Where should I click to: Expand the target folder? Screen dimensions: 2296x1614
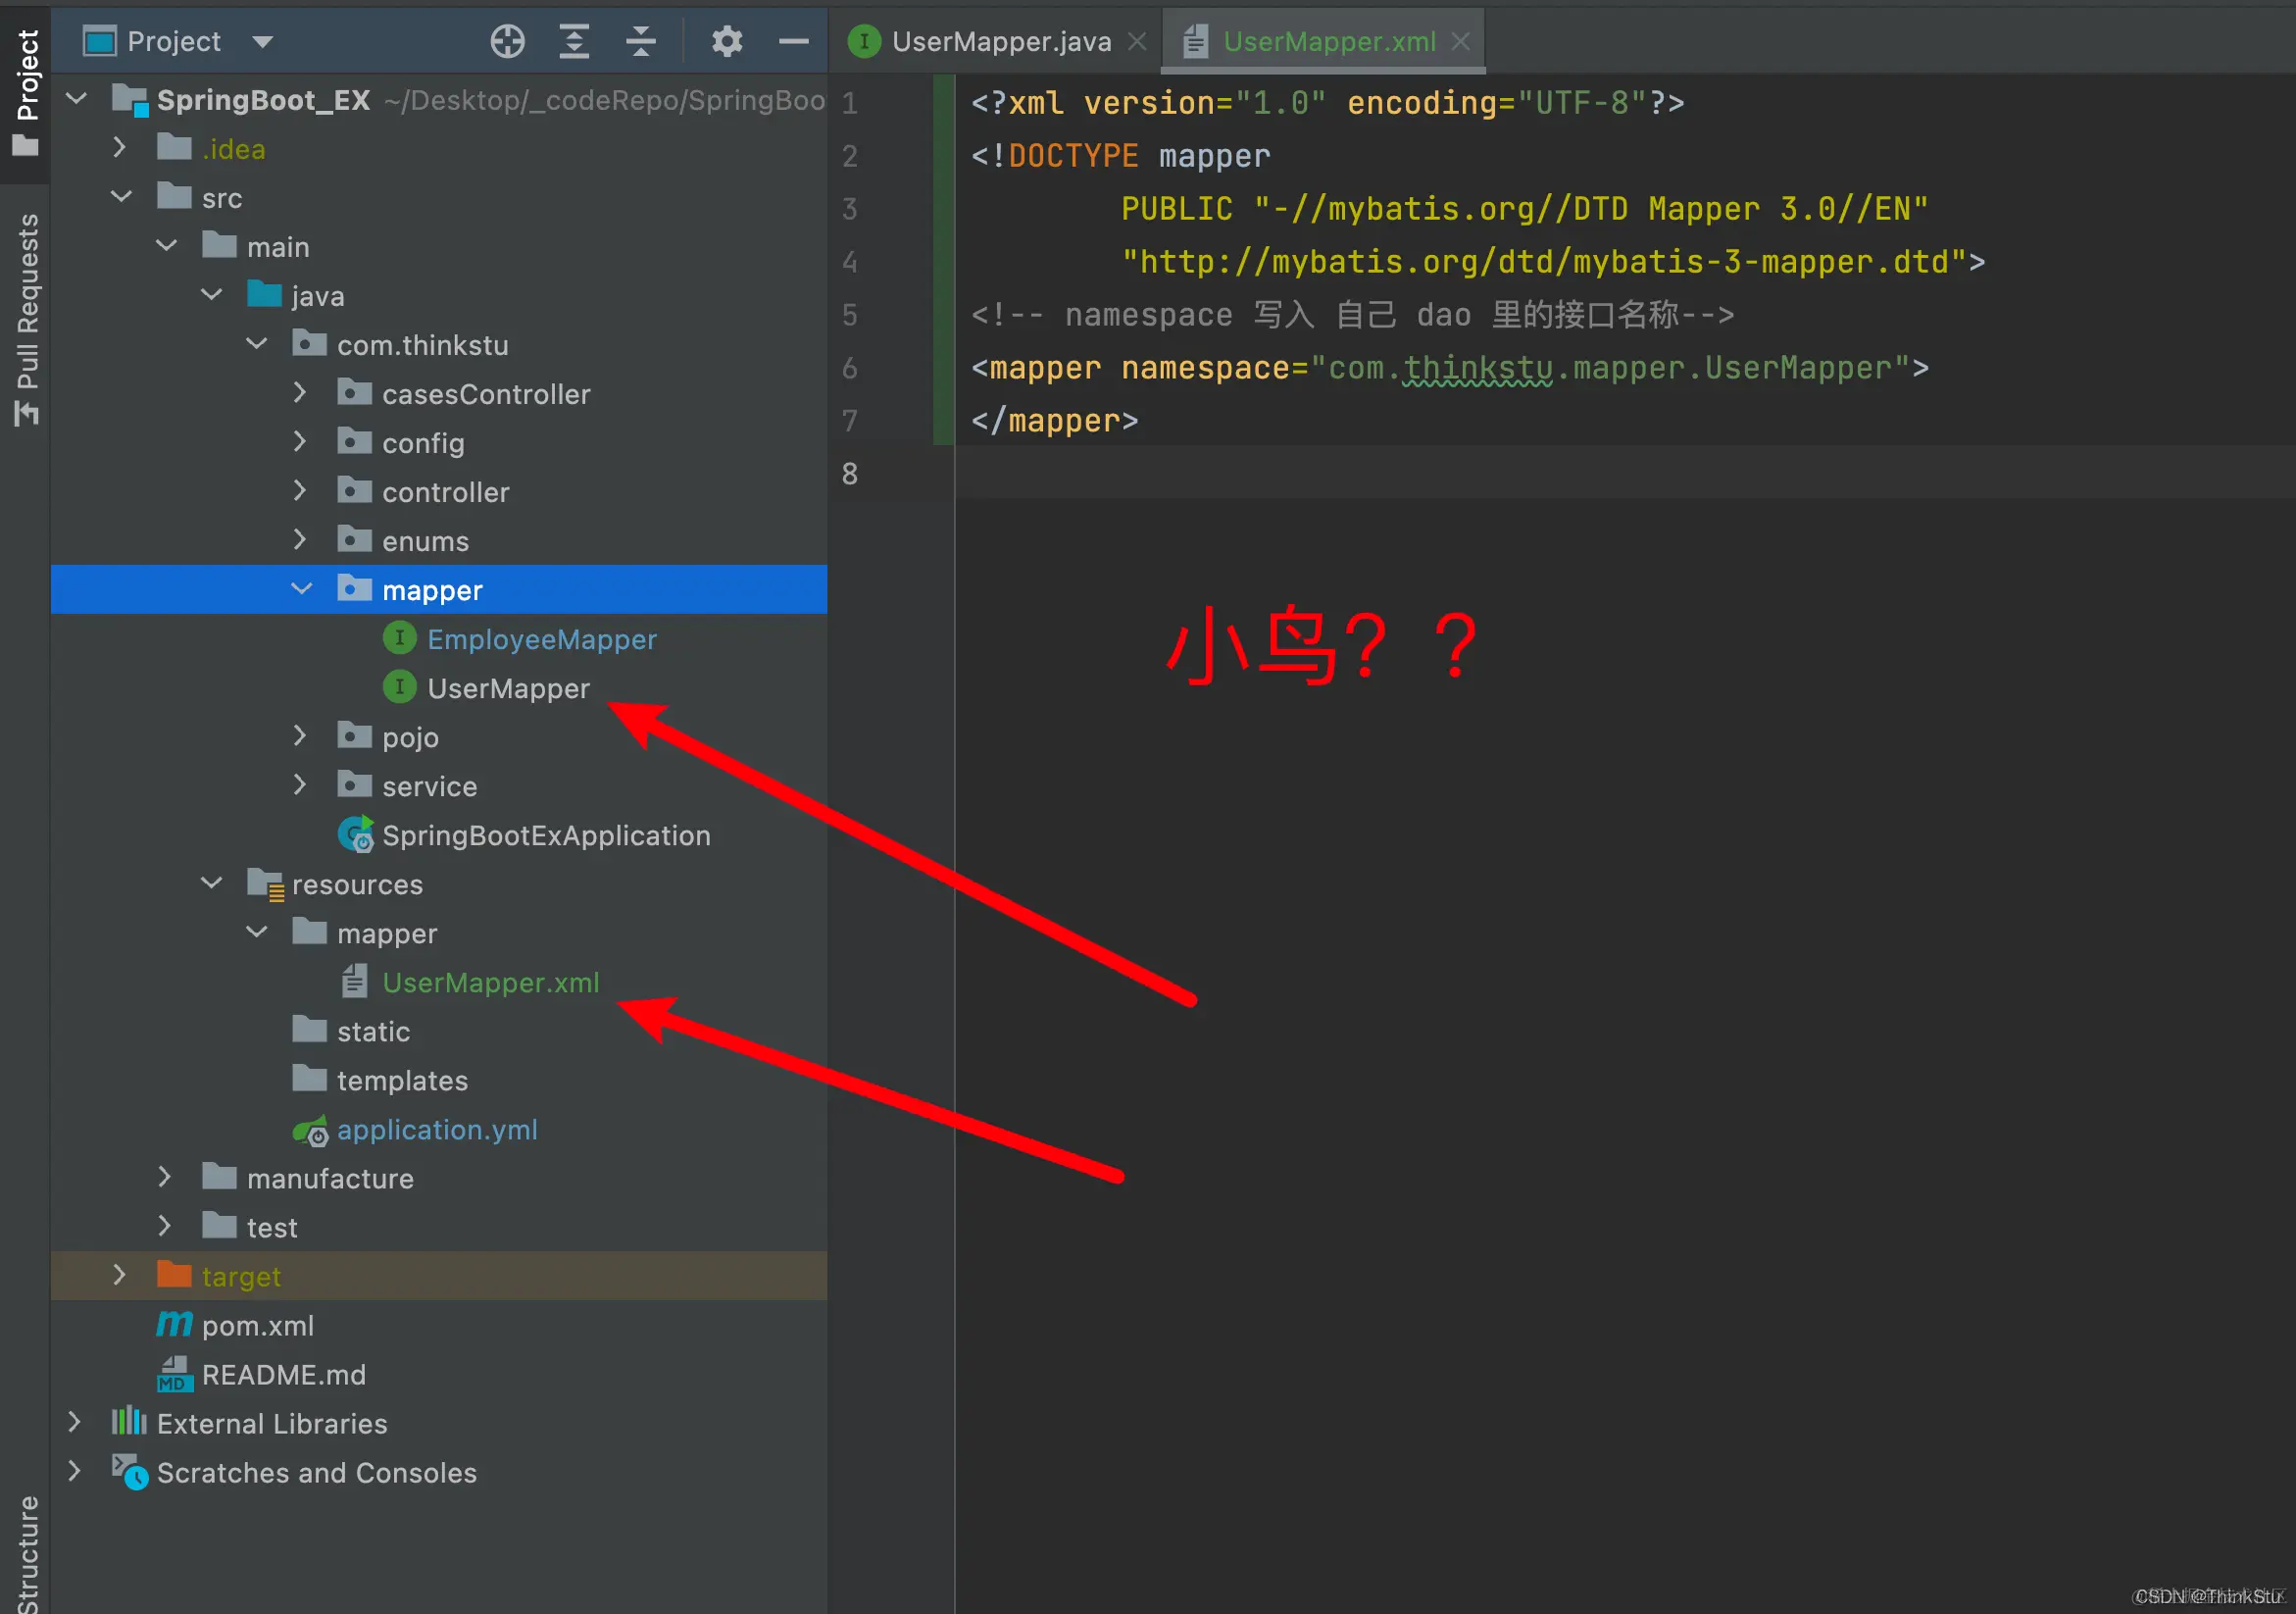pos(119,1275)
